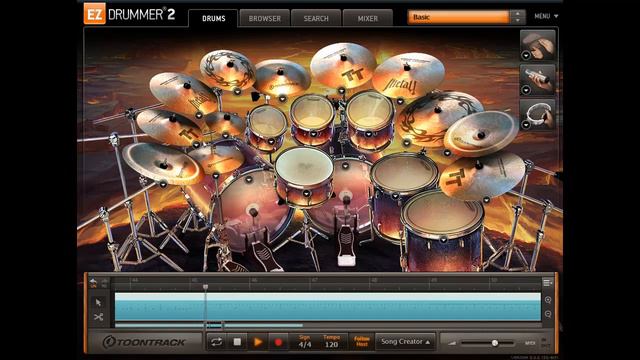Screen dimensions: 640x360
Task: Click bar 47 on the timeline ruler
Action: [314, 281]
